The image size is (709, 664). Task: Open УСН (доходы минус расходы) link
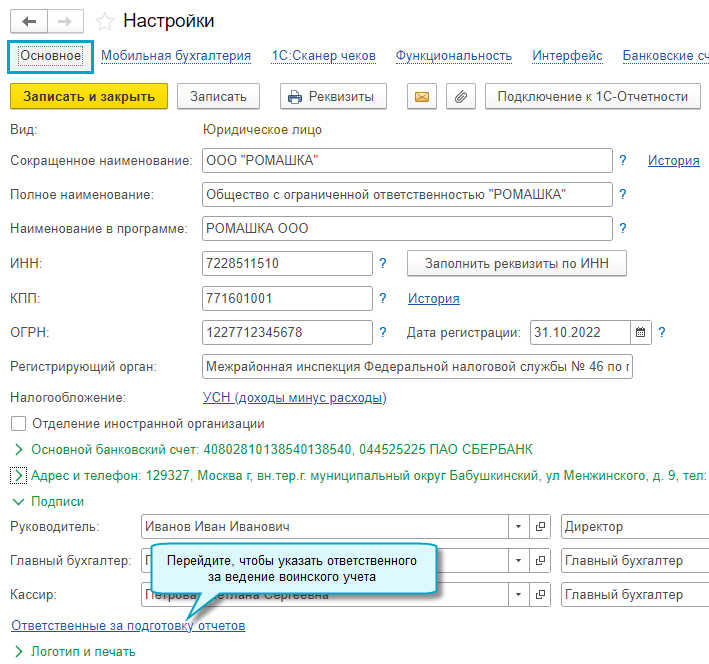[x=294, y=398]
